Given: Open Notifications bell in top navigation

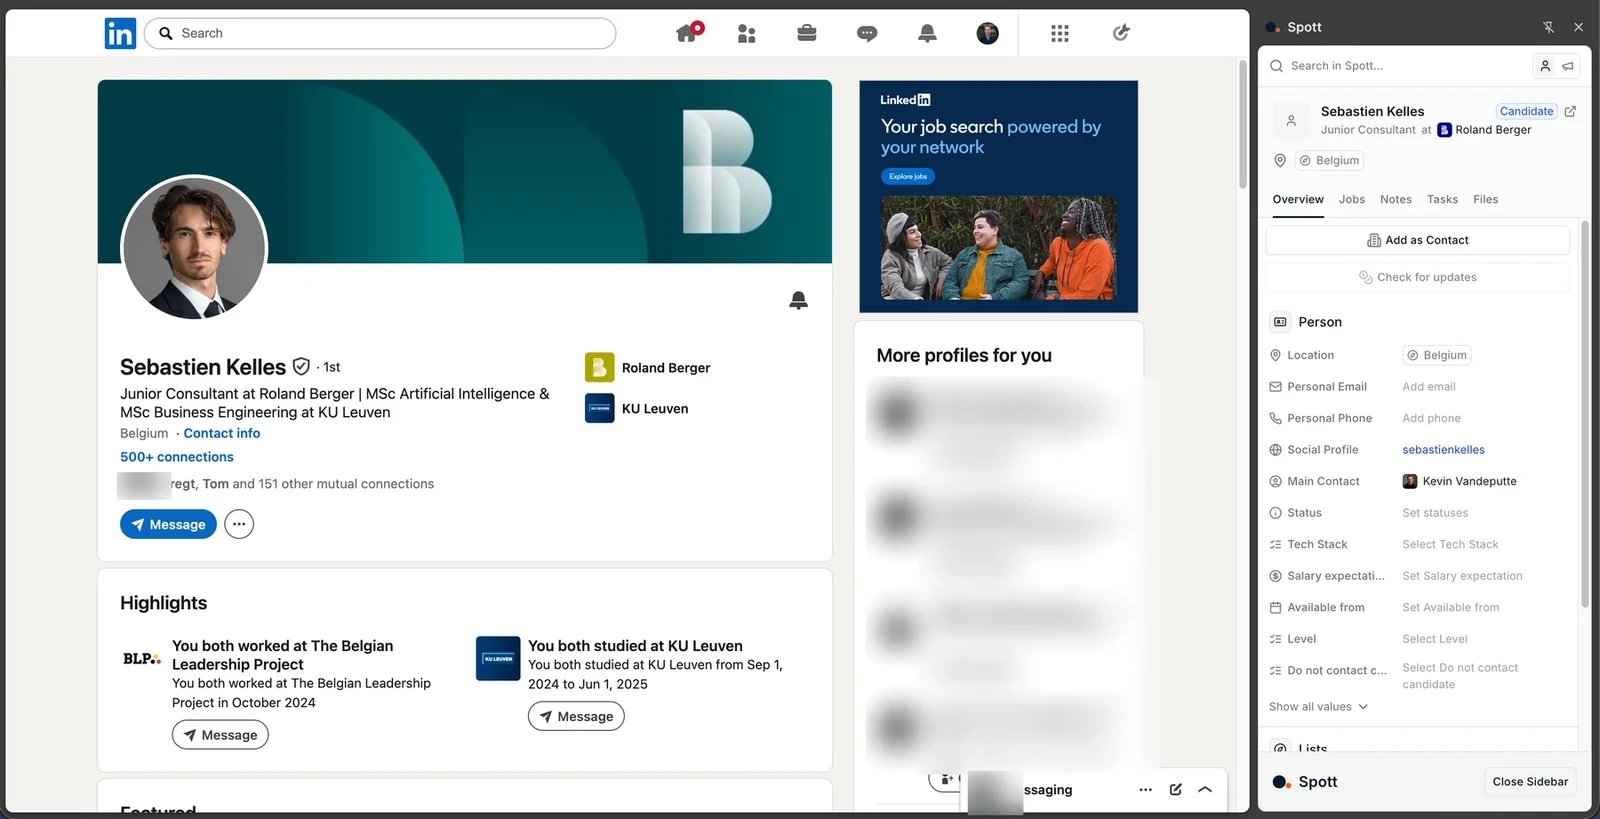Looking at the screenshot, I should click(927, 34).
